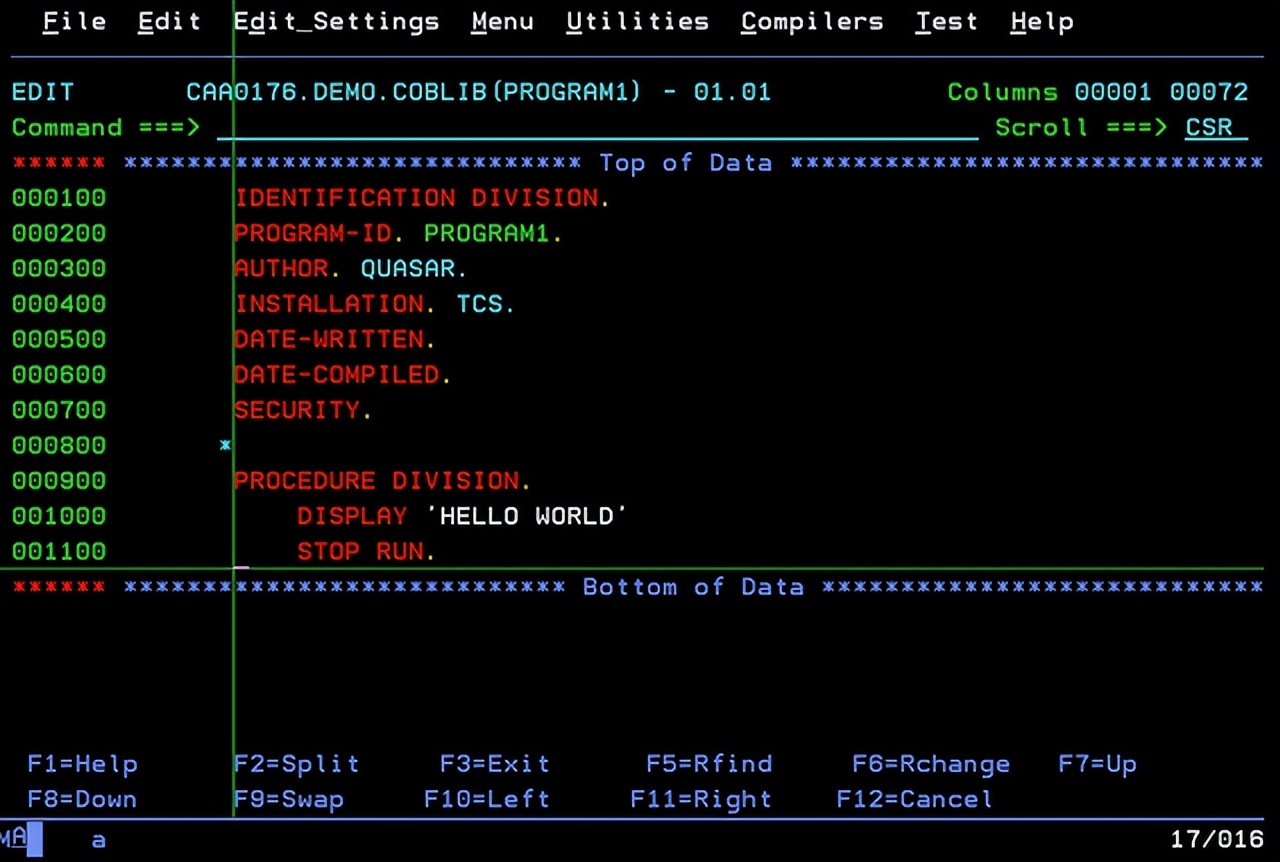The width and height of the screenshot is (1280, 862).
Task: Click the EDIT panel title
Action: tap(43, 92)
